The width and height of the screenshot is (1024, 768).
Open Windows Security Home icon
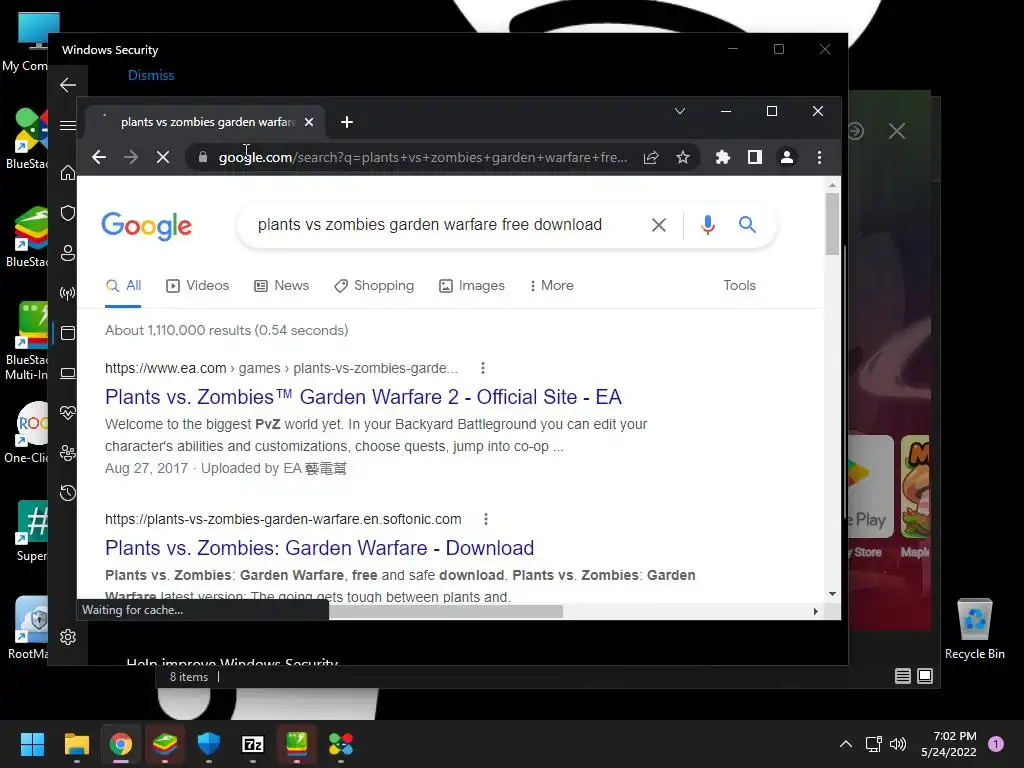click(68, 173)
